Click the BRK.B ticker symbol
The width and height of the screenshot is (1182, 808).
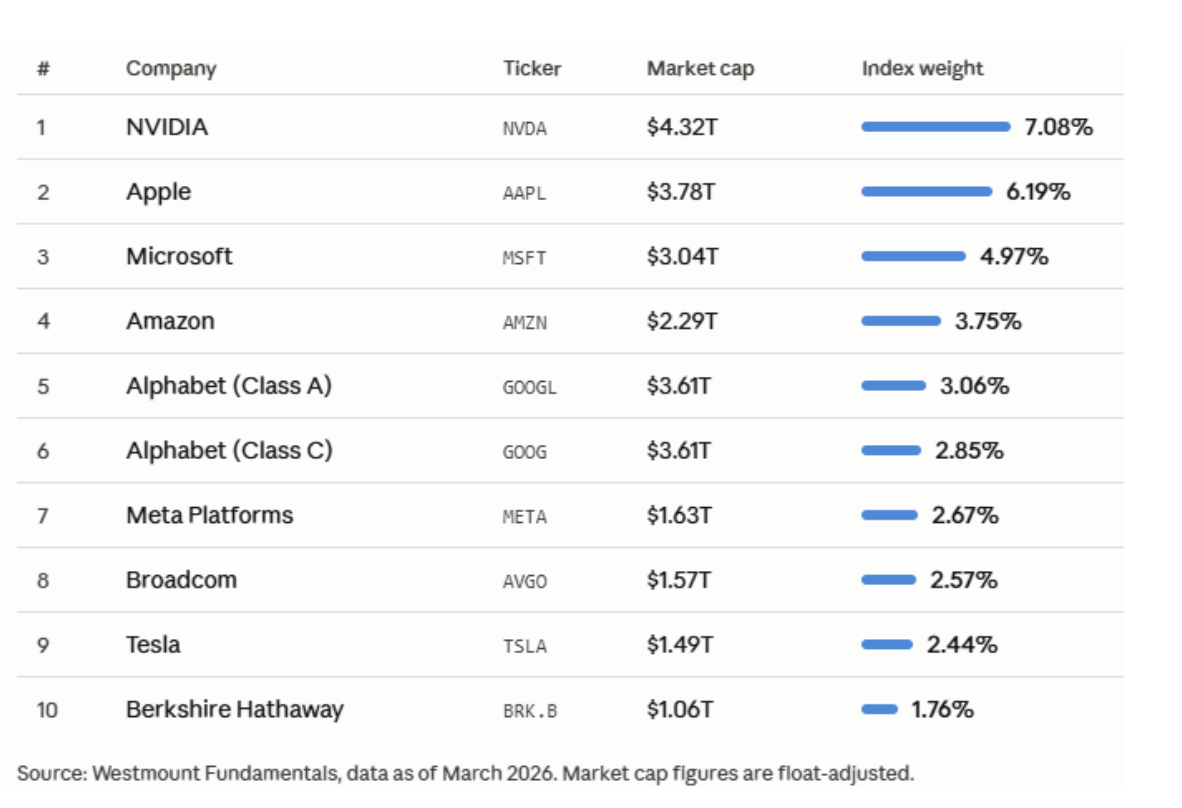(x=530, y=712)
